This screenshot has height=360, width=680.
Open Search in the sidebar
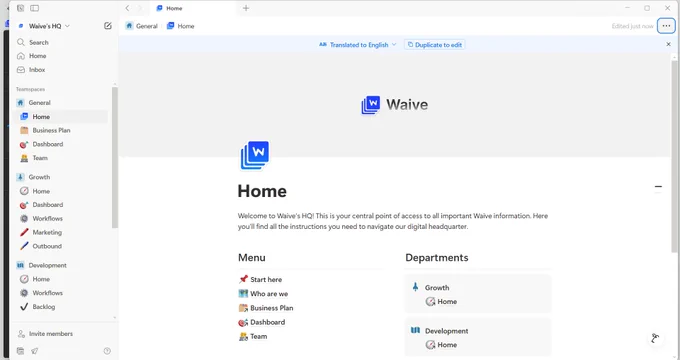point(39,43)
